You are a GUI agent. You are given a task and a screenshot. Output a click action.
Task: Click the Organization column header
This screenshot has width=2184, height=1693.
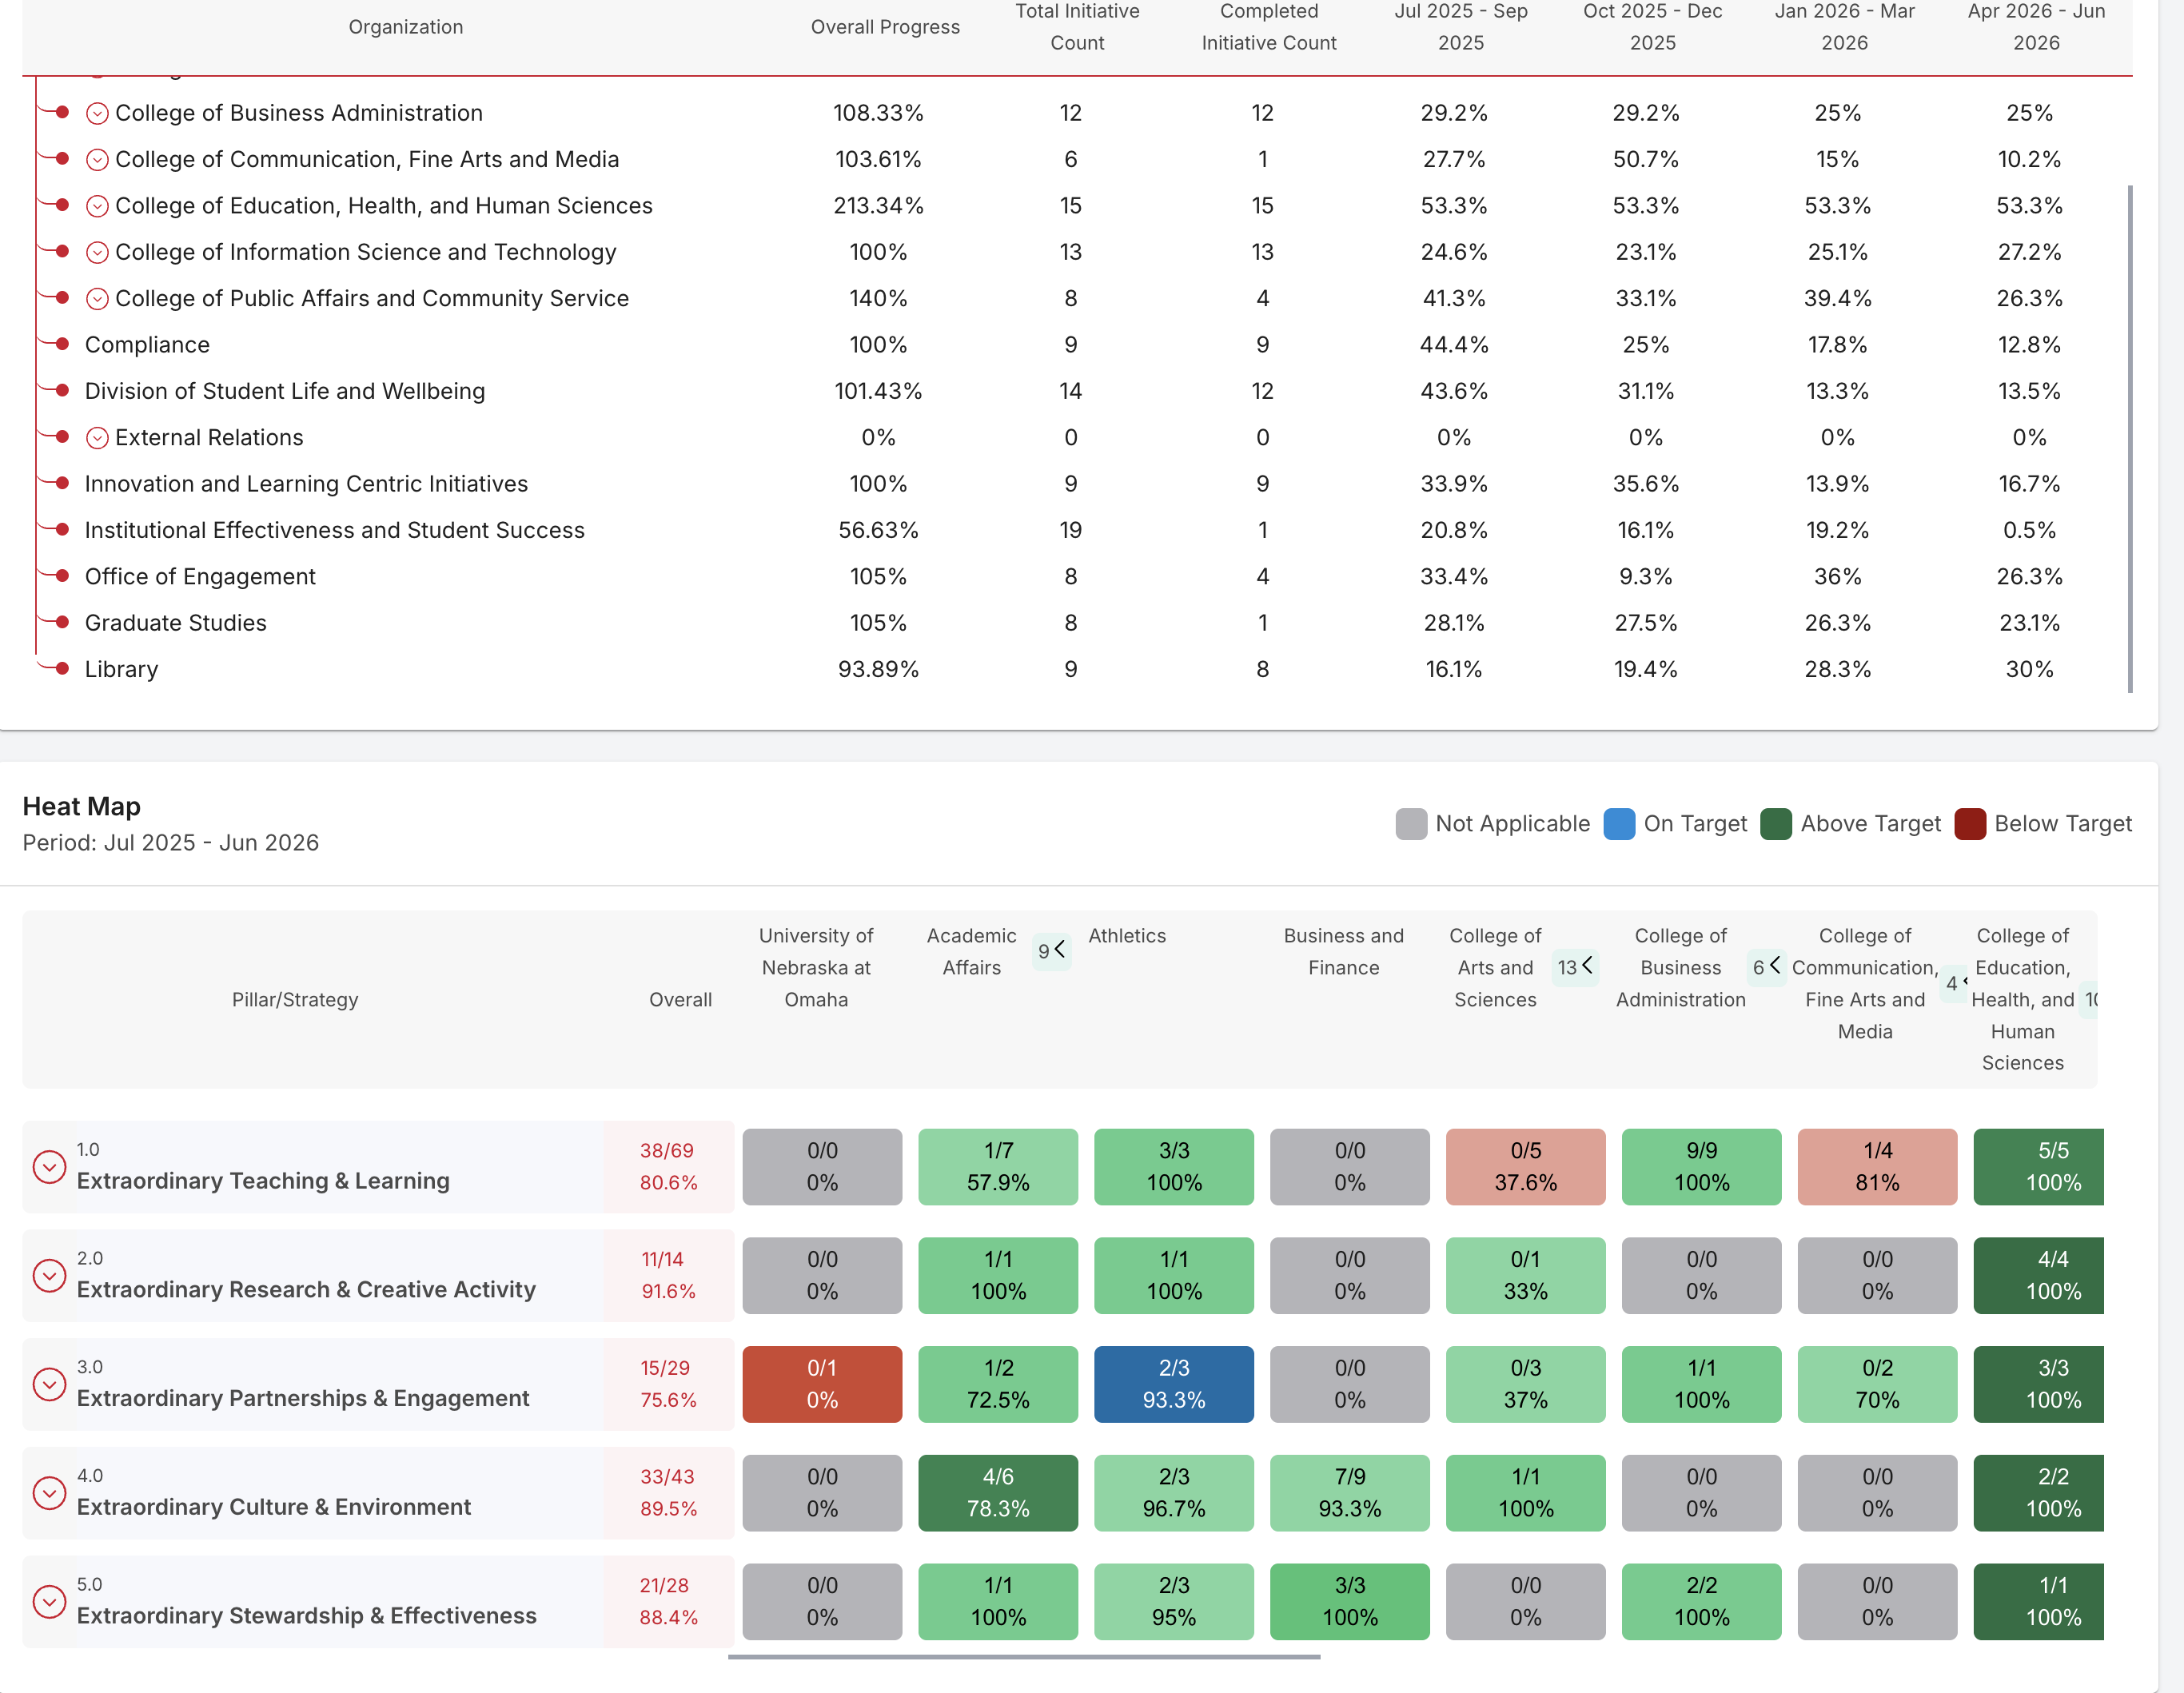[406, 27]
